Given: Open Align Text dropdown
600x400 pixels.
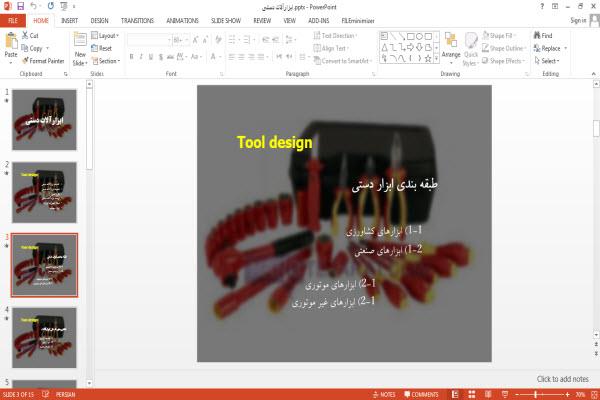Looking at the screenshot, I should pyautogui.click(x=331, y=48).
